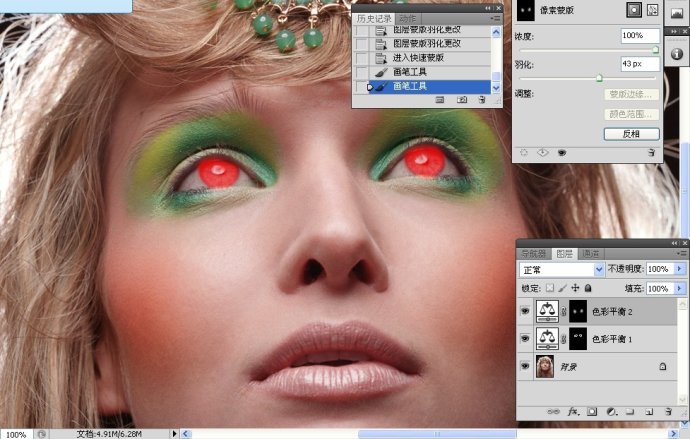Delete current history state trash icon
Viewport: 690px width, 439px height.
[x=482, y=100]
